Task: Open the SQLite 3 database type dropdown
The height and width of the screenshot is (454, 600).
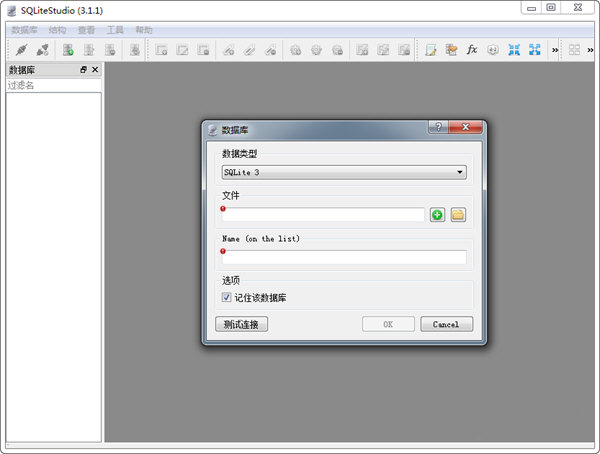Action: click(344, 172)
